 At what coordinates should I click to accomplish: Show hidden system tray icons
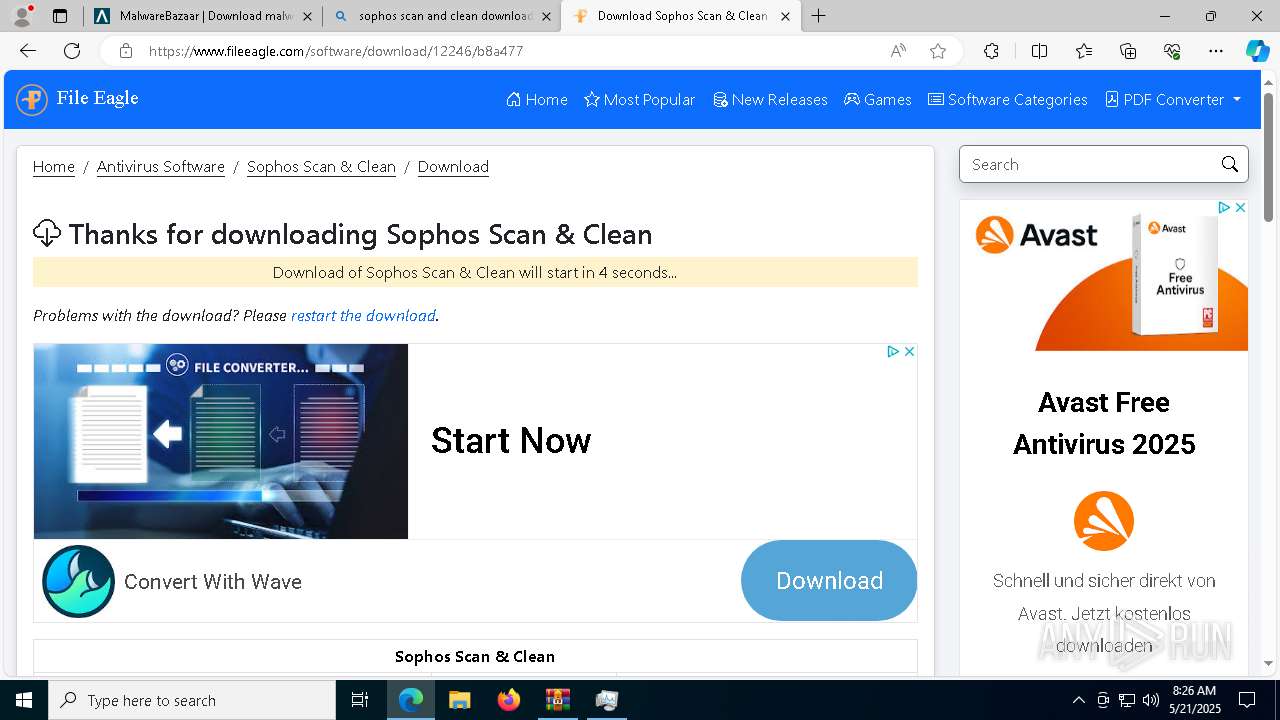pyautogui.click(x=1078, y=700)
